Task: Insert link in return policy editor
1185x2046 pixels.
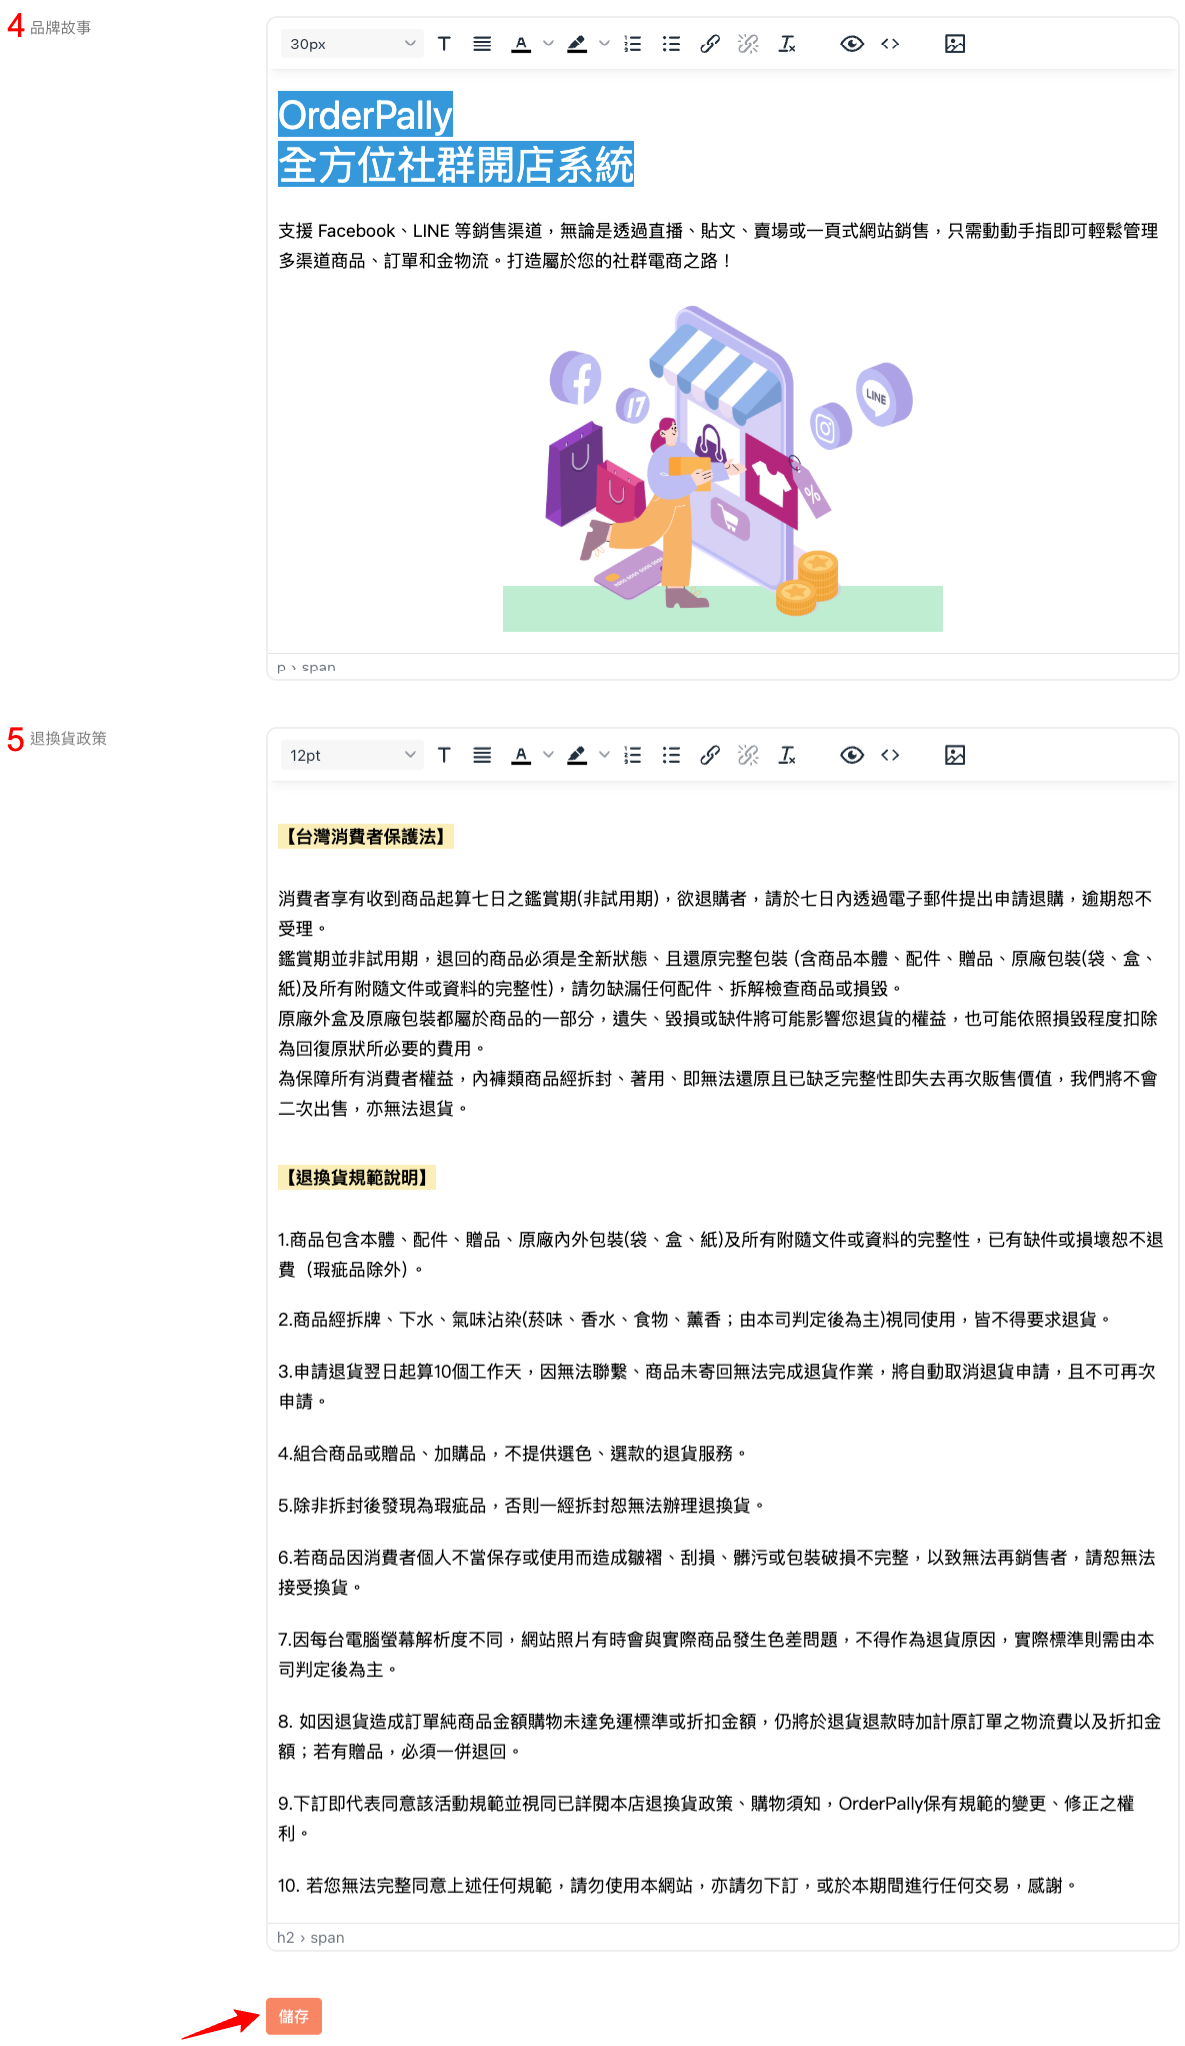Action: pyautogui.click(x=710, y=756)
